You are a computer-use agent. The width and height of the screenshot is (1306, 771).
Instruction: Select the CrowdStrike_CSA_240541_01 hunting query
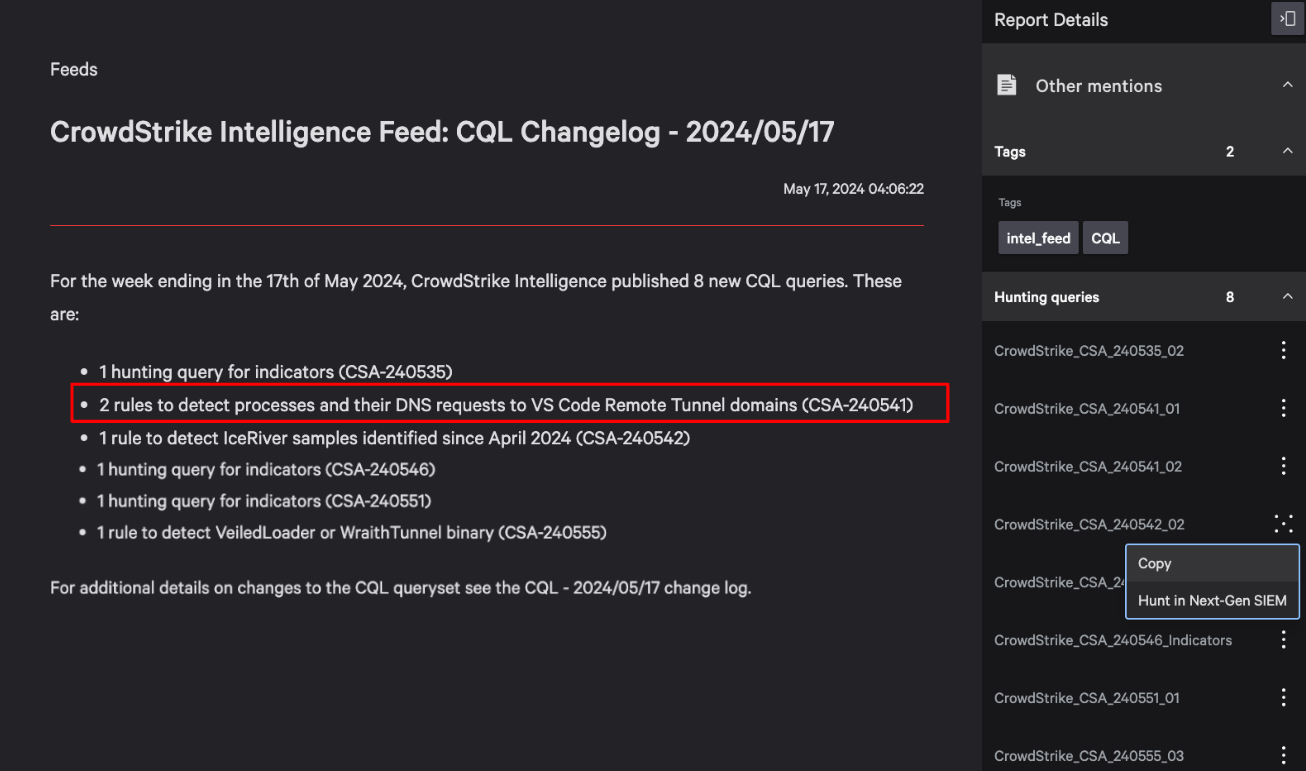[x=1087, y=409]
